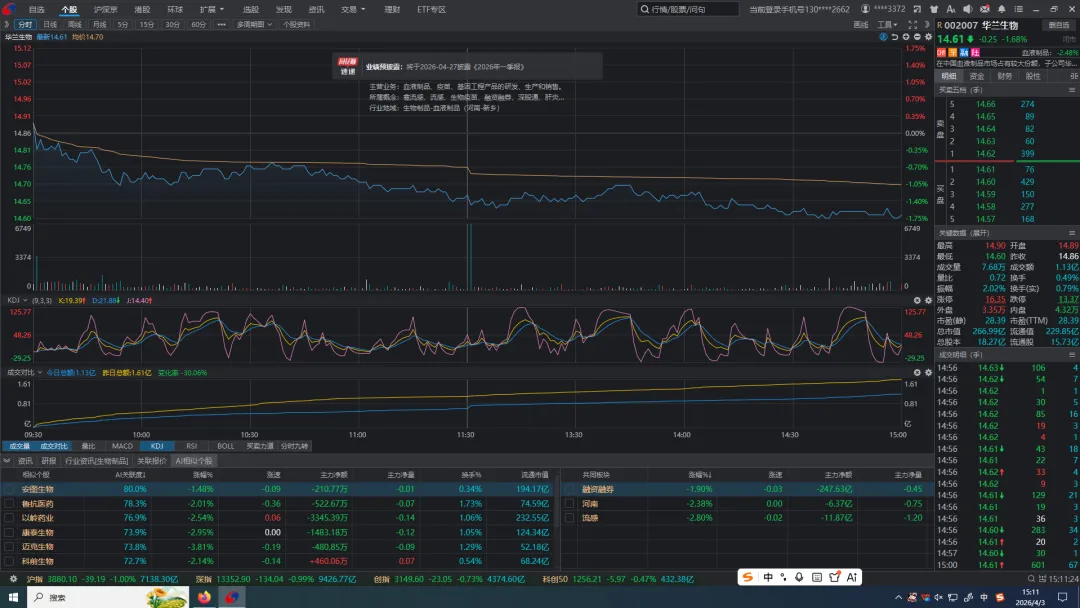Tick the checkbox for 融资融券 sector row
The width and height of the screenshot is (1080, 608).
click(570, 489)
